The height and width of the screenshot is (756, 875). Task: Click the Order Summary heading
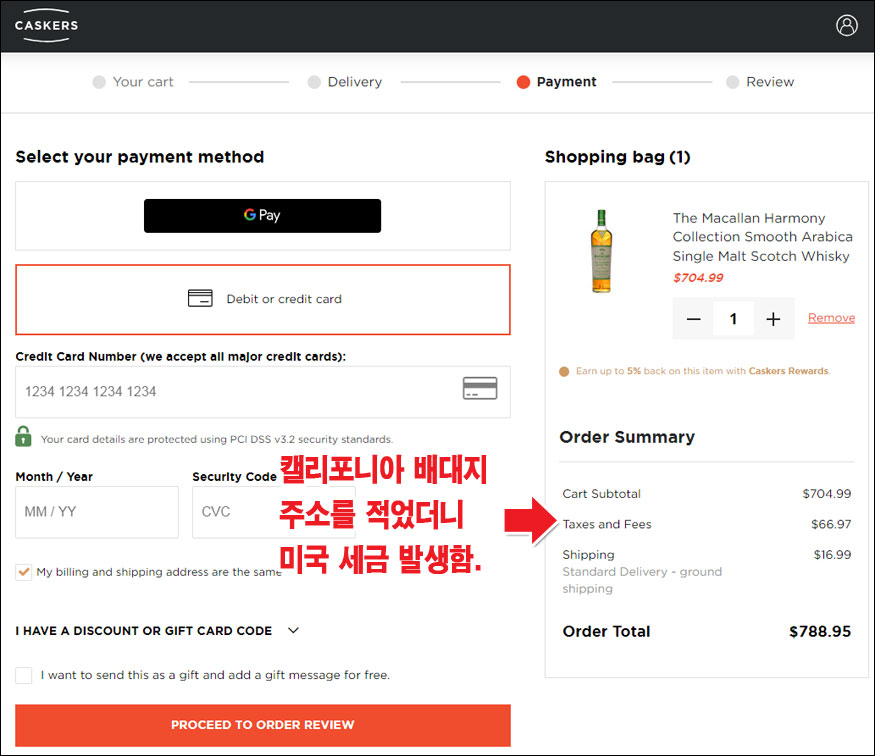click(627, 437)
